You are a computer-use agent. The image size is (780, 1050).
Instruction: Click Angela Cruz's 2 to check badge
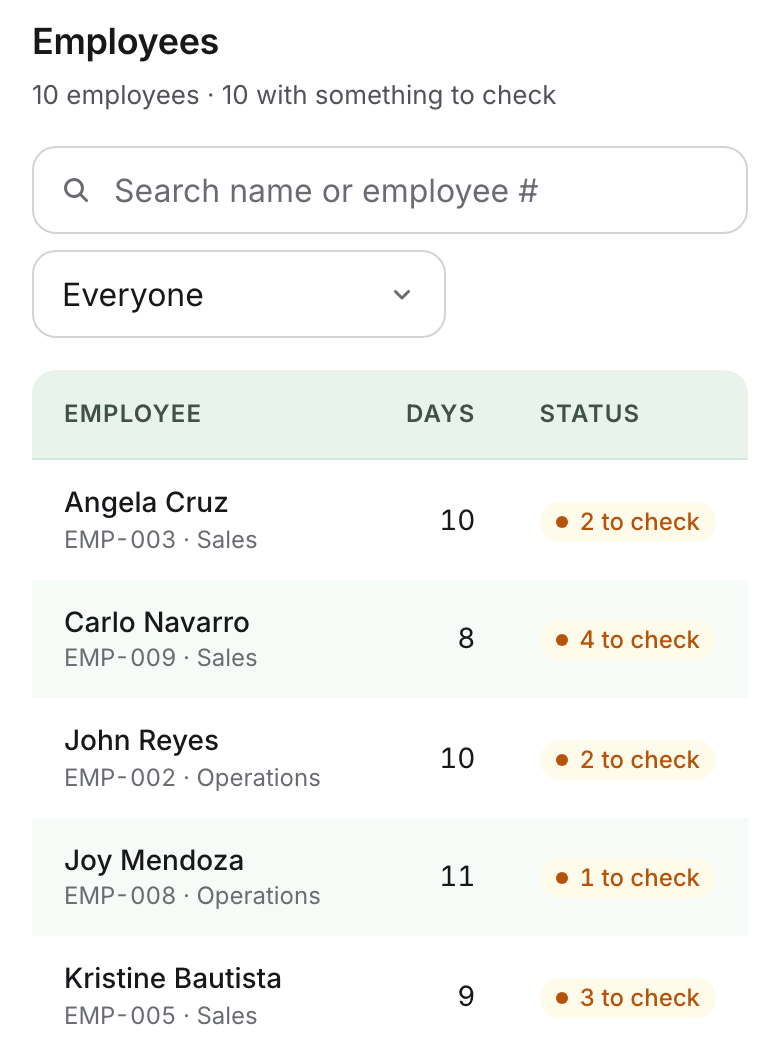point(627,522)
